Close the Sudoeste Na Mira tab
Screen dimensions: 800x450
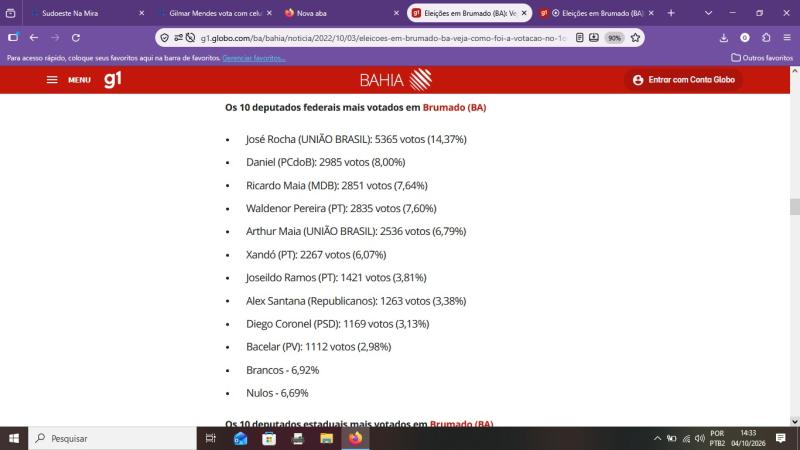(141, 13)
